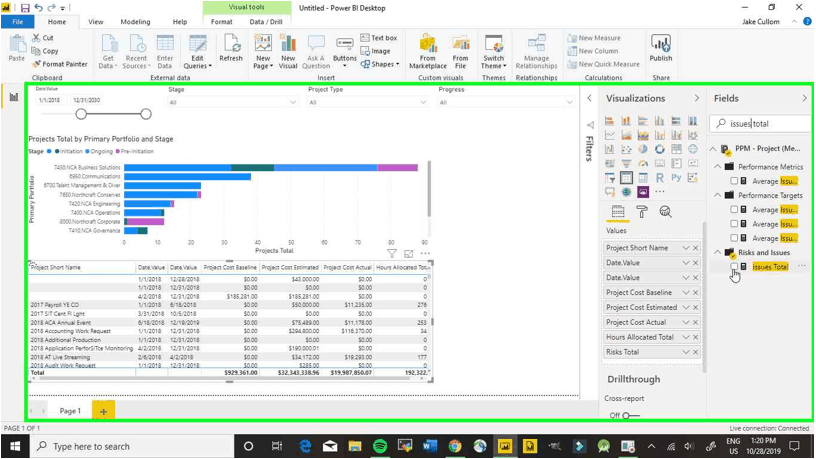Choose the matrix visual
This screenshot has width=816, height=459.
click(643, 178)
